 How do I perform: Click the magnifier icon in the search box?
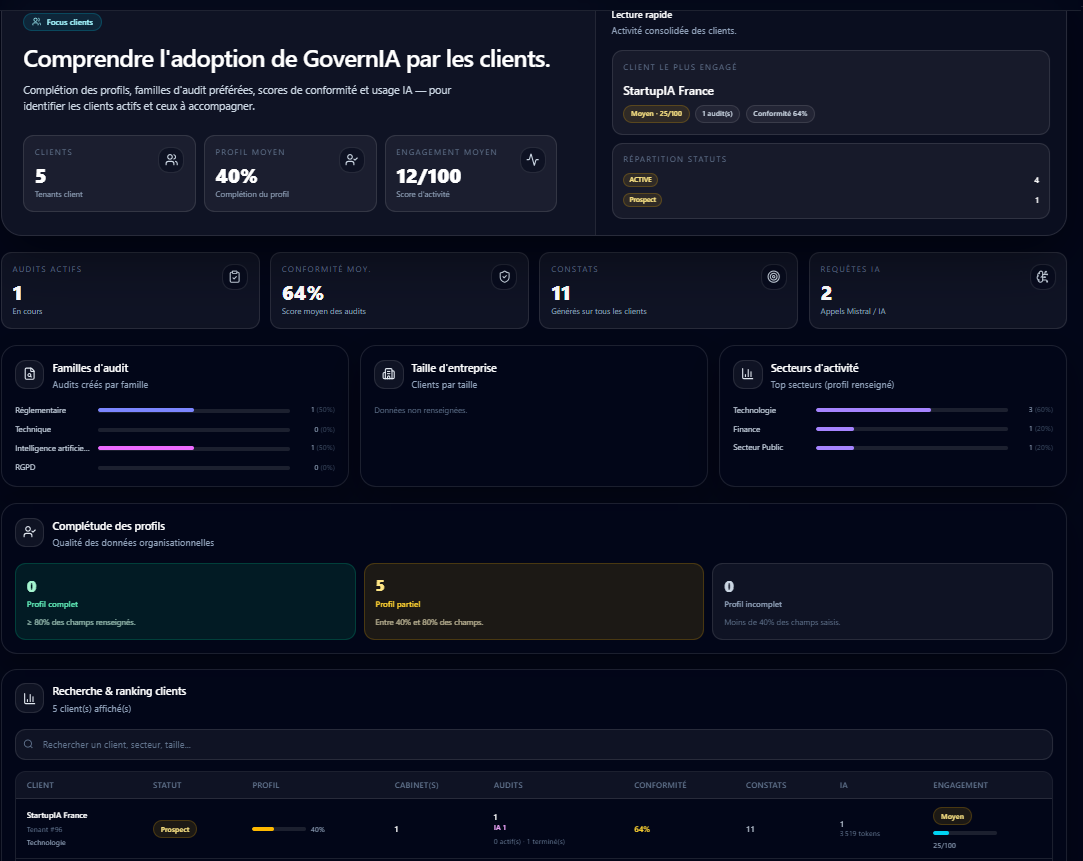point(28,744)
